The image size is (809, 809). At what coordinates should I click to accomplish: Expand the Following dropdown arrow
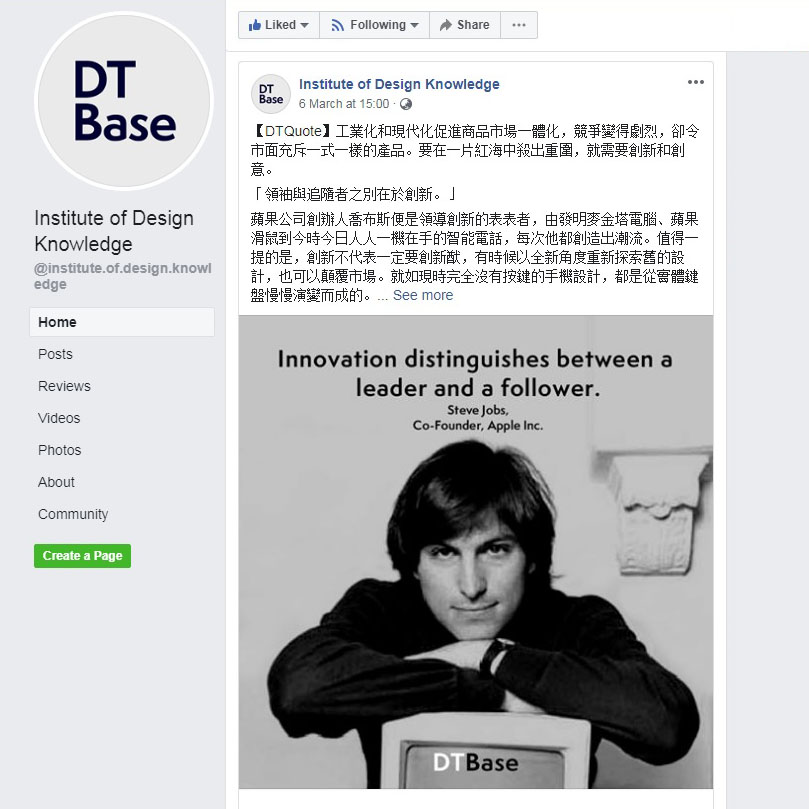tap(414, 25)
